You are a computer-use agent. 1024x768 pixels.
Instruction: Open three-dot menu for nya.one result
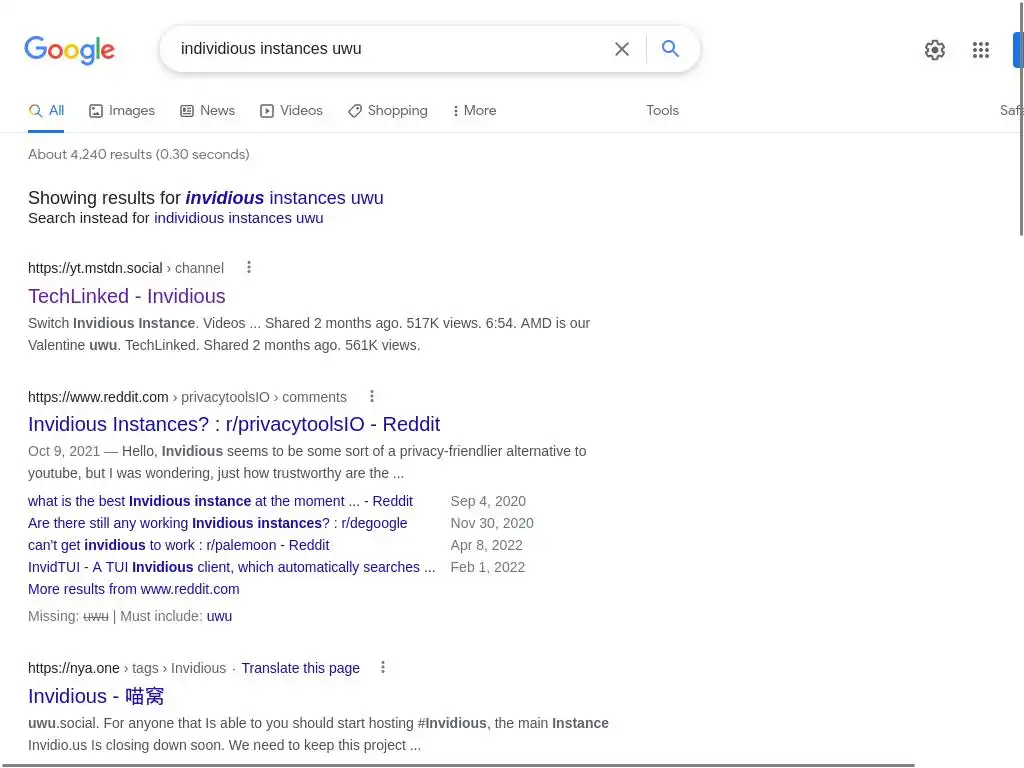[383, 667]
